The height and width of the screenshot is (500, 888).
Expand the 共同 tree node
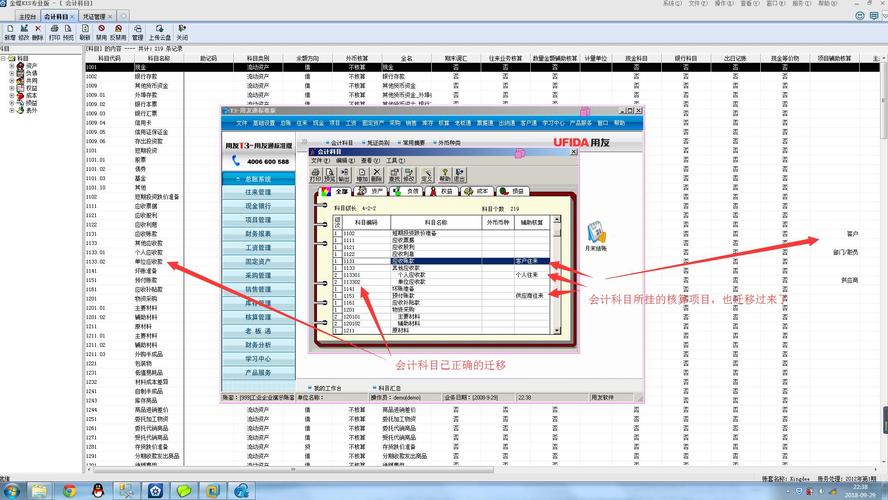pyautogui.click(x=11, y=80)
